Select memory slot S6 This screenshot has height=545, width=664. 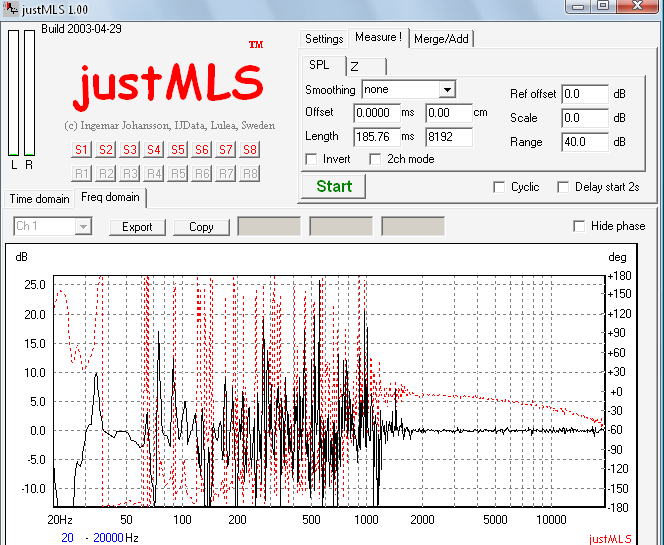pyautogui.click(x=201, y=149)
